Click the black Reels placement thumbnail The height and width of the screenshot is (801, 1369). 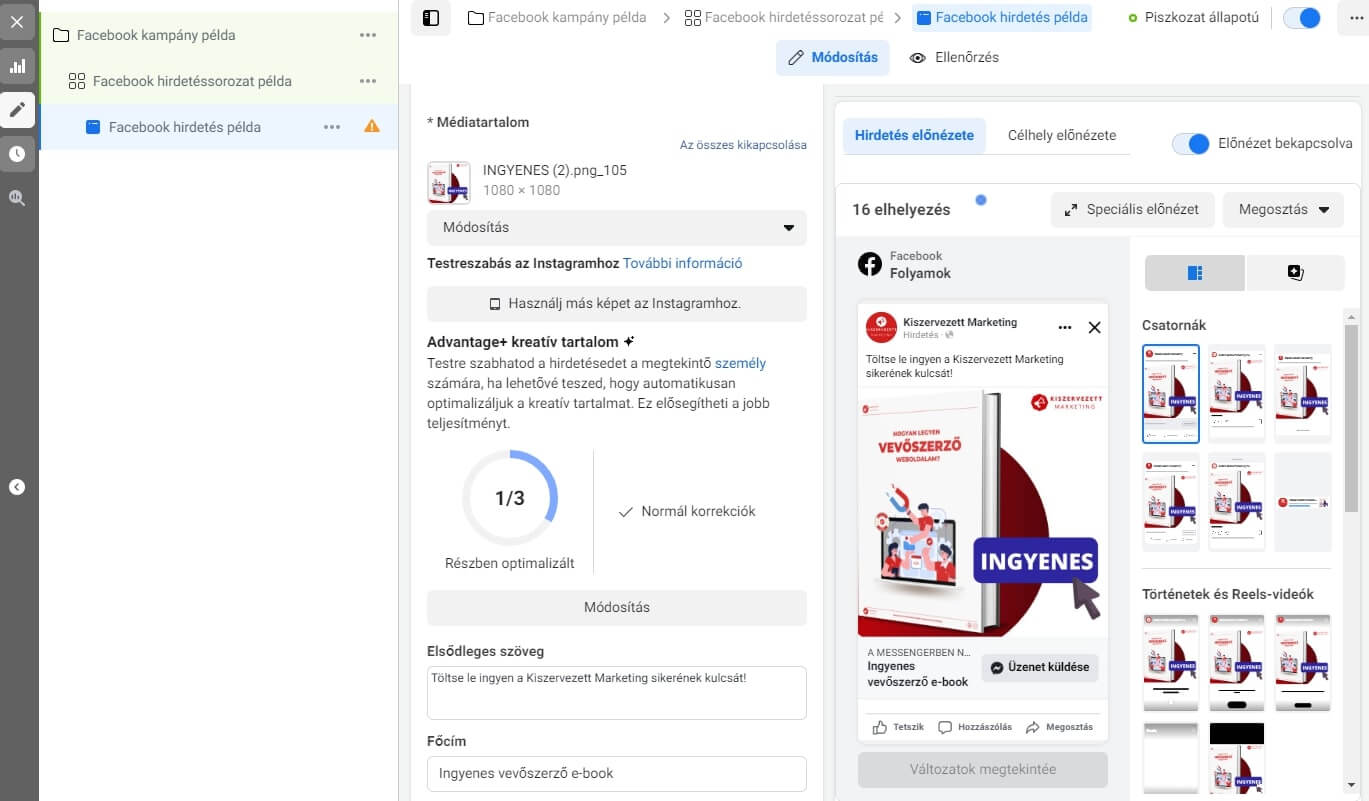(x=1237, y=760)
